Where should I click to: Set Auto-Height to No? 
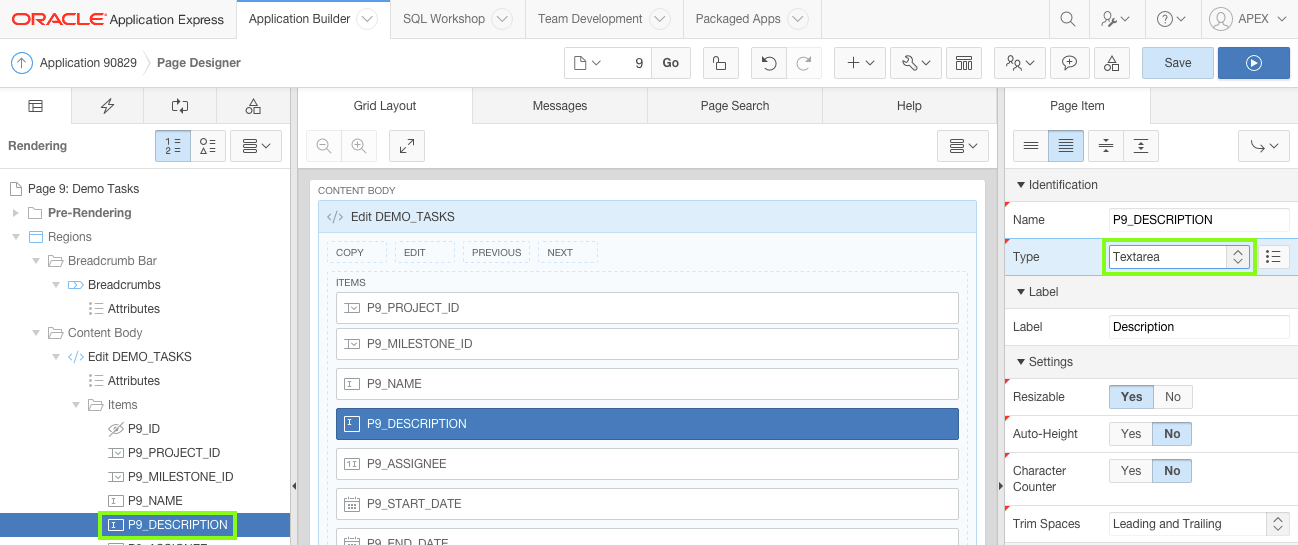(x=1172, y=434)
